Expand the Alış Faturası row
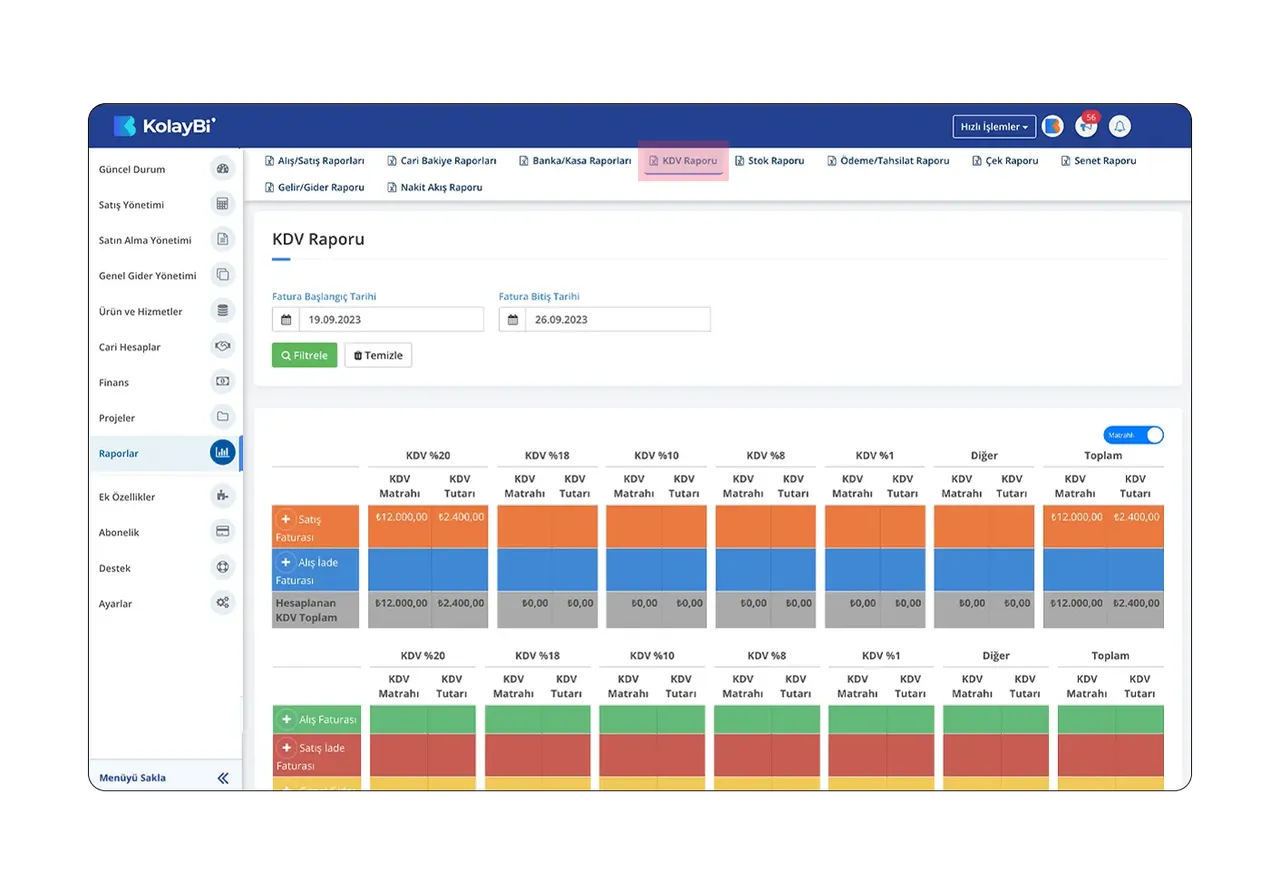Image resolution: width=1280 pixels, height=870 pixels. coord(287,719)
